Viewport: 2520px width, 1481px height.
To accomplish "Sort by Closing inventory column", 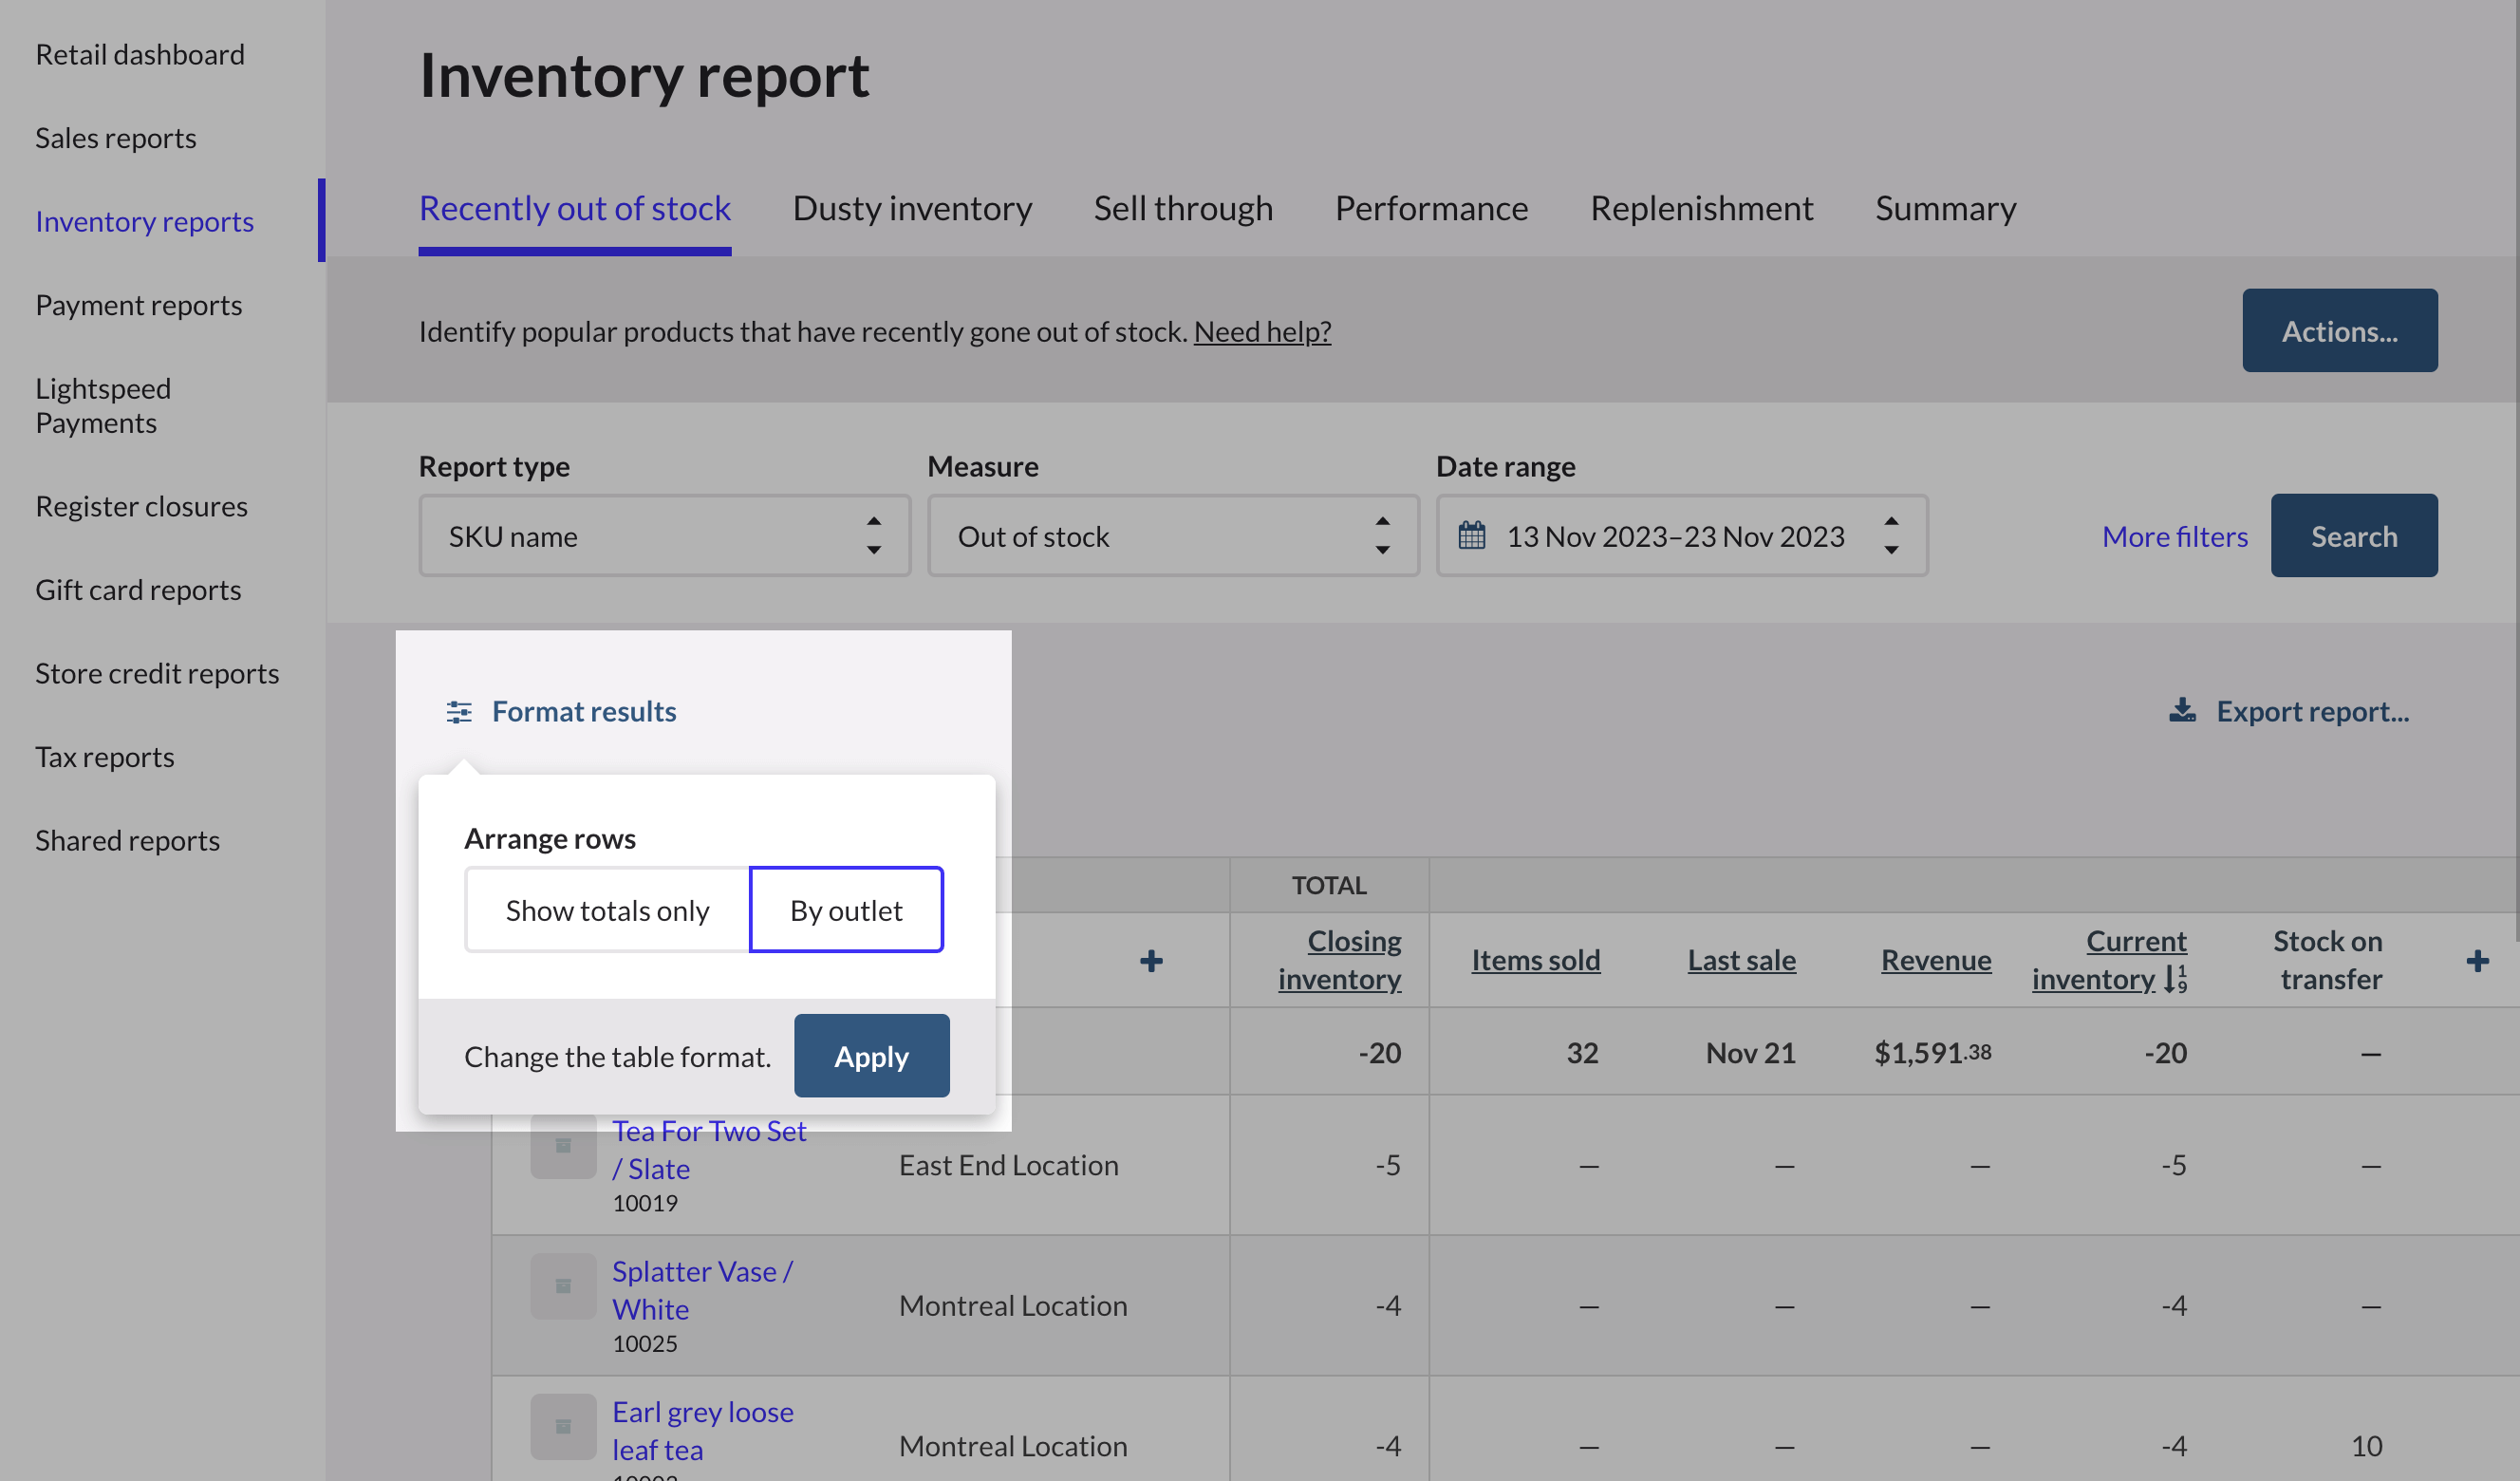I will [1340, 960].
